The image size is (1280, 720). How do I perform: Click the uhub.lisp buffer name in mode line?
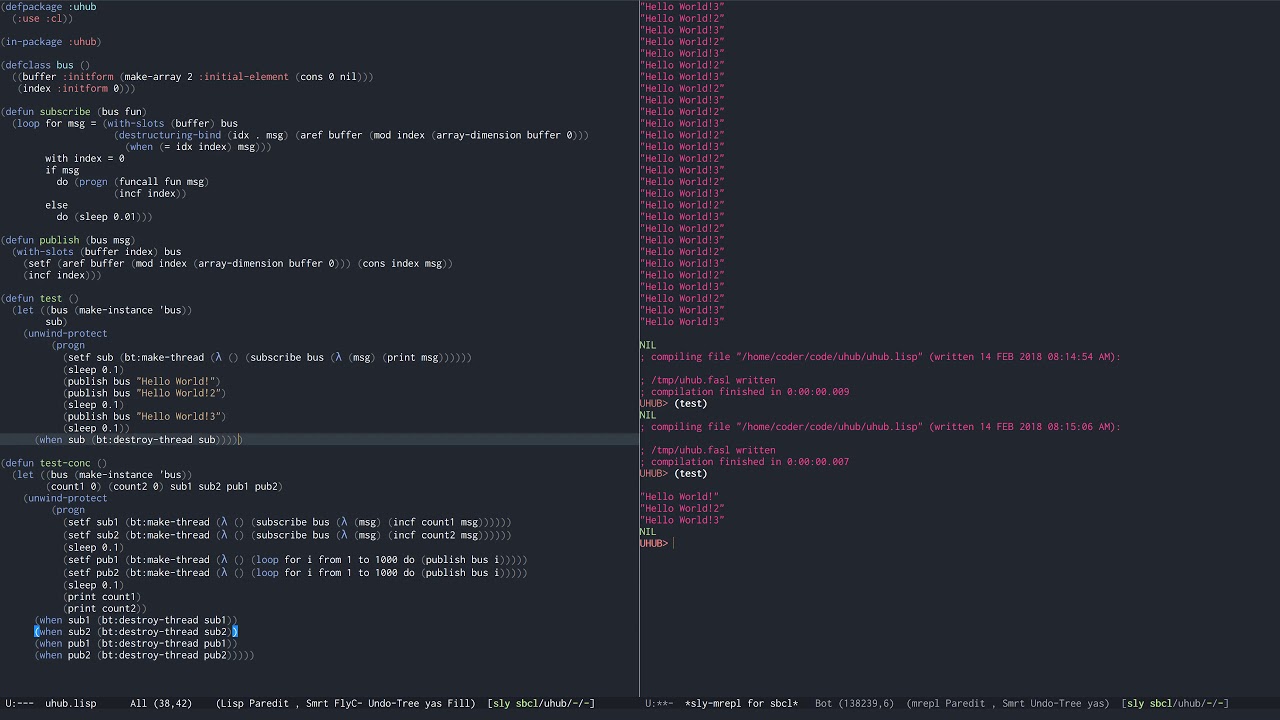click(x=71, y=704)
